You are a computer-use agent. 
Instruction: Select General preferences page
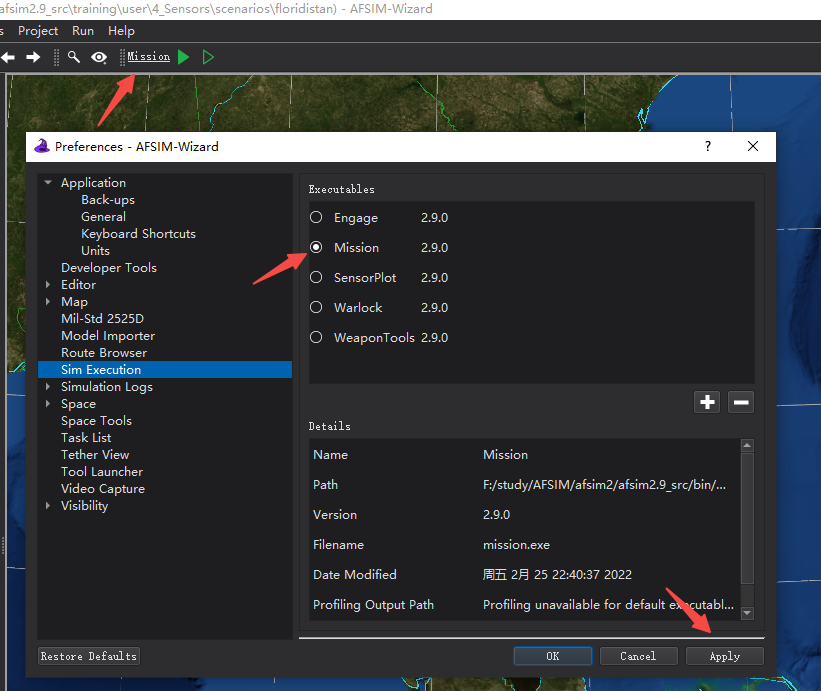[x=103, y=216]
